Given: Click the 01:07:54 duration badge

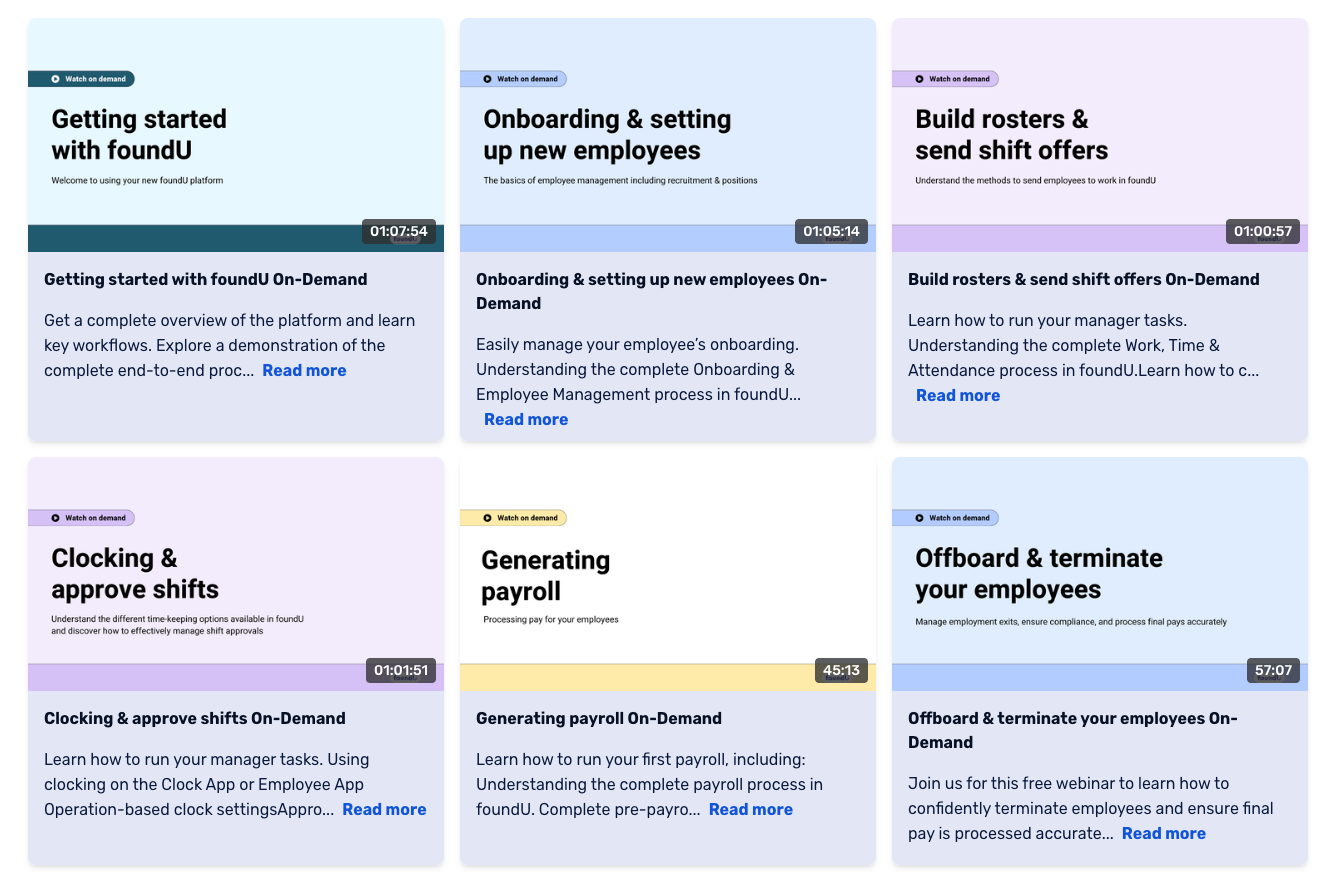Looking at the screenshot, I should pyautogui.click(x=398, y=232).
